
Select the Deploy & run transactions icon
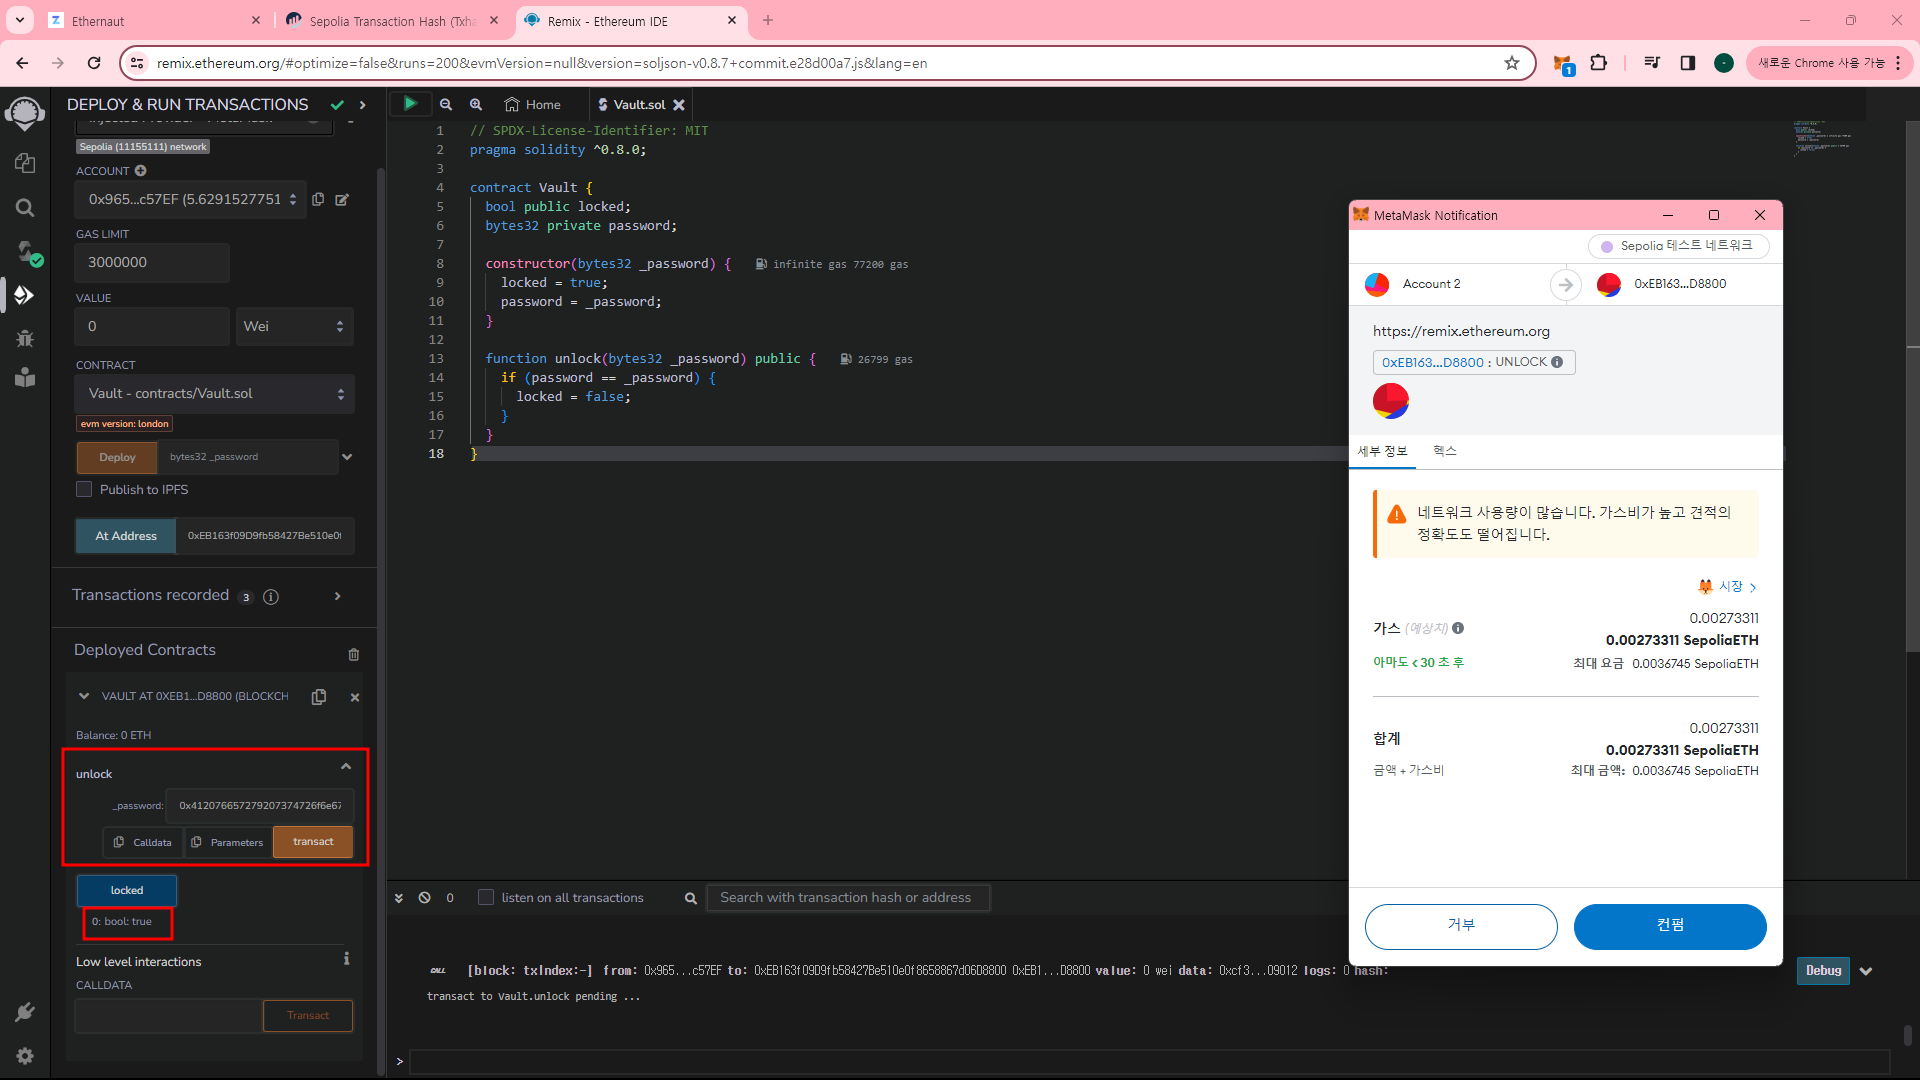tap(25, 295)
